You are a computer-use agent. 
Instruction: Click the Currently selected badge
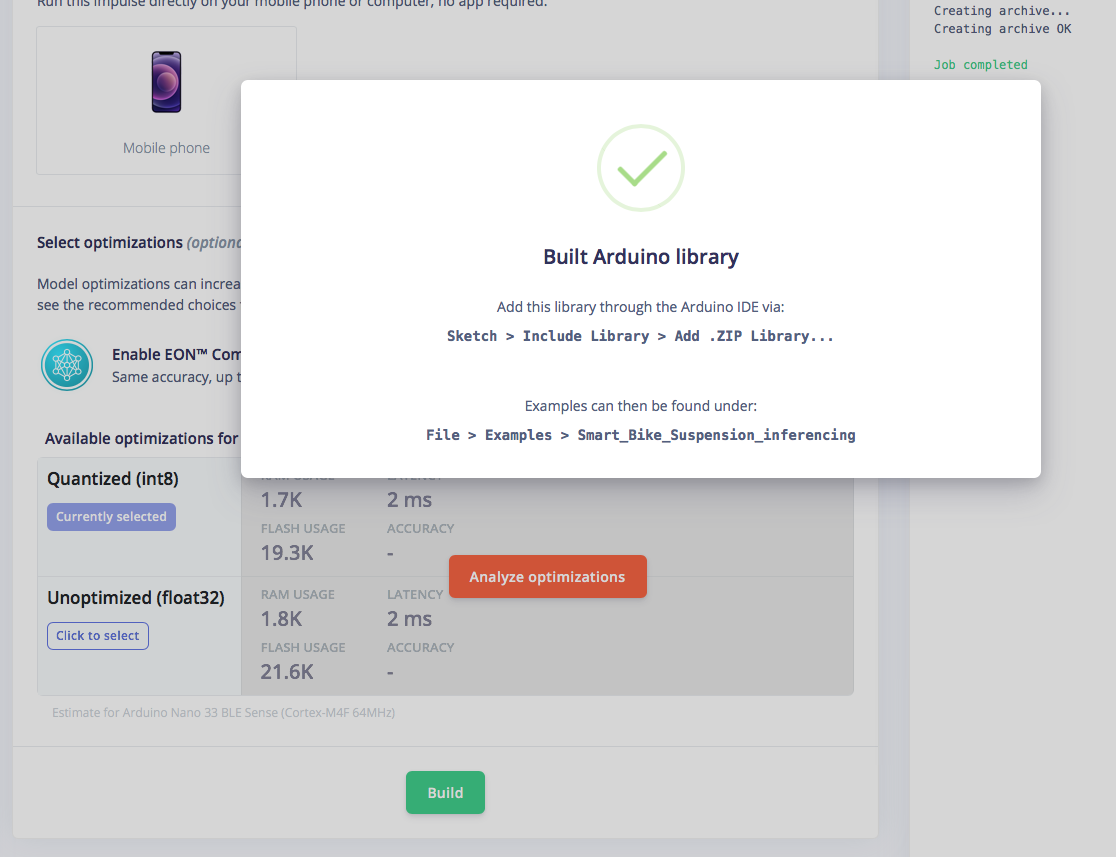[111, 517]
